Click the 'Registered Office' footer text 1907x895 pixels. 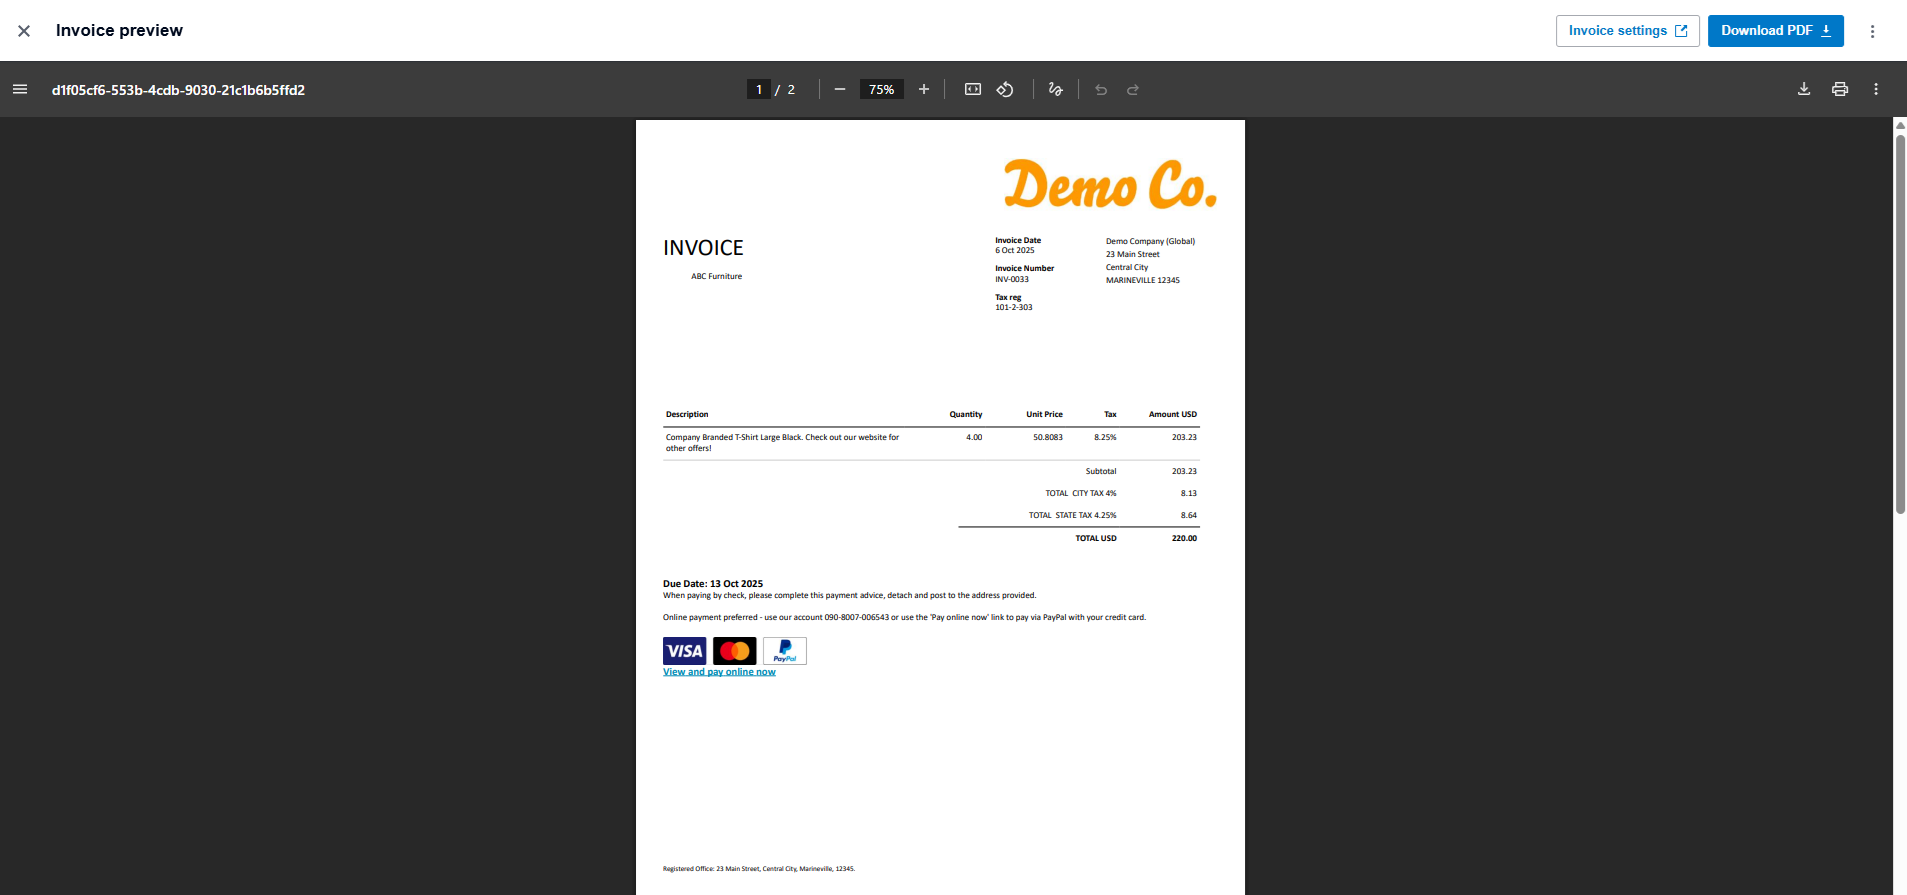coord(759,869)
